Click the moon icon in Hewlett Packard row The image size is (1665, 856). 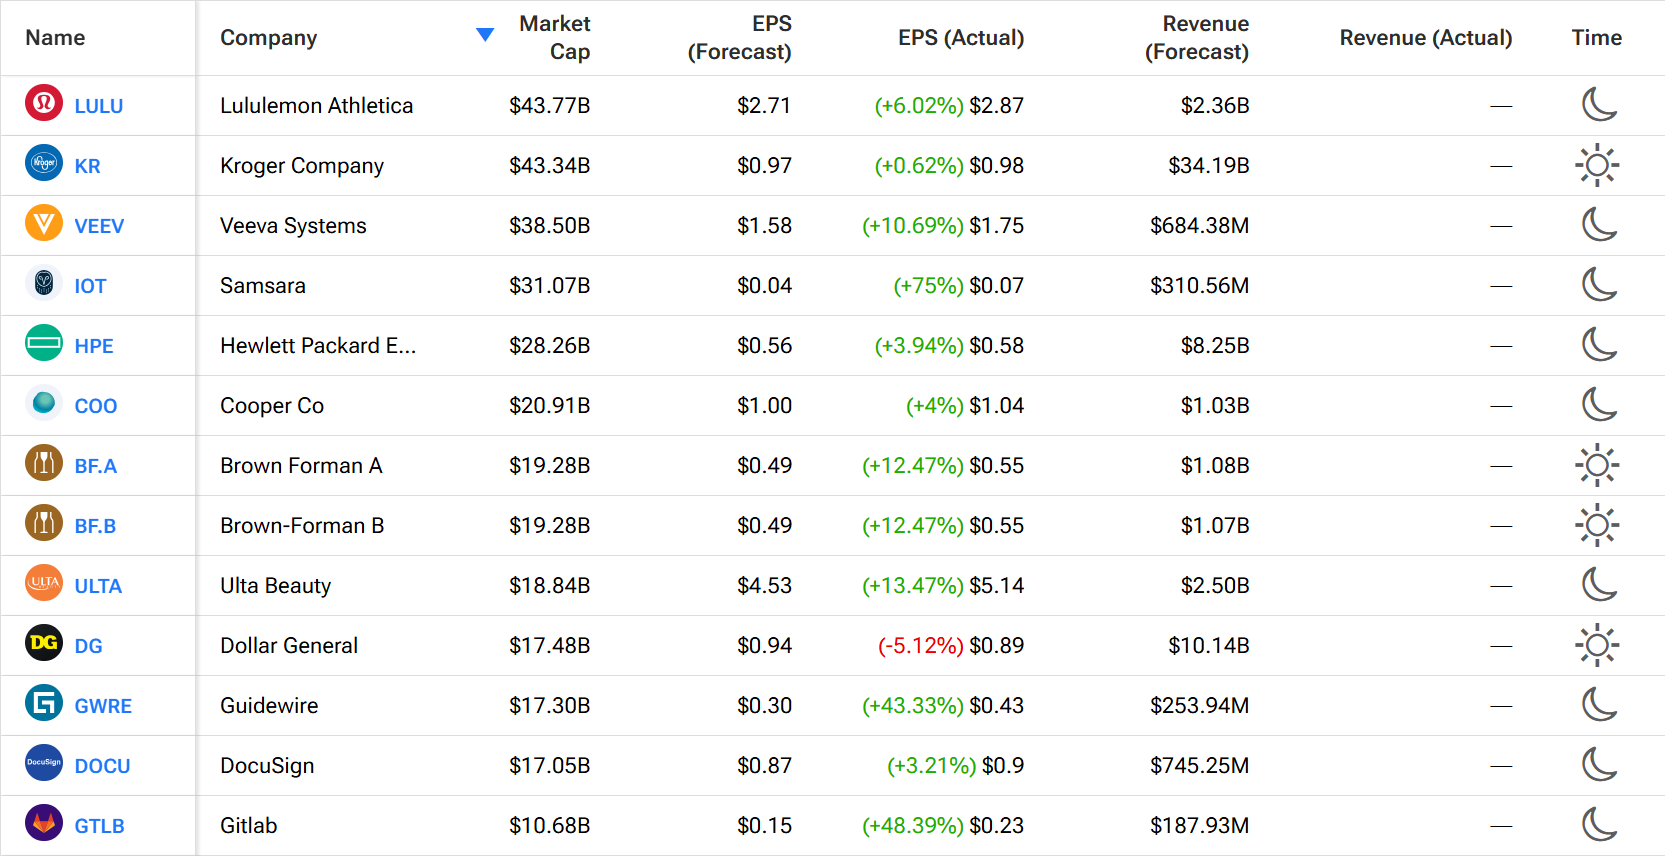[x=1599, y=344]
